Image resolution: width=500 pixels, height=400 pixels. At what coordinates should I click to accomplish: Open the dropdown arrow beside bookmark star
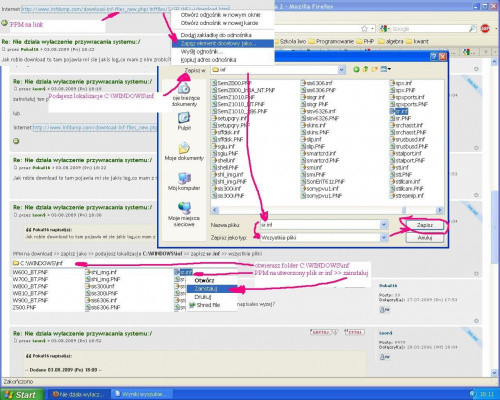(x=372, y=29)
